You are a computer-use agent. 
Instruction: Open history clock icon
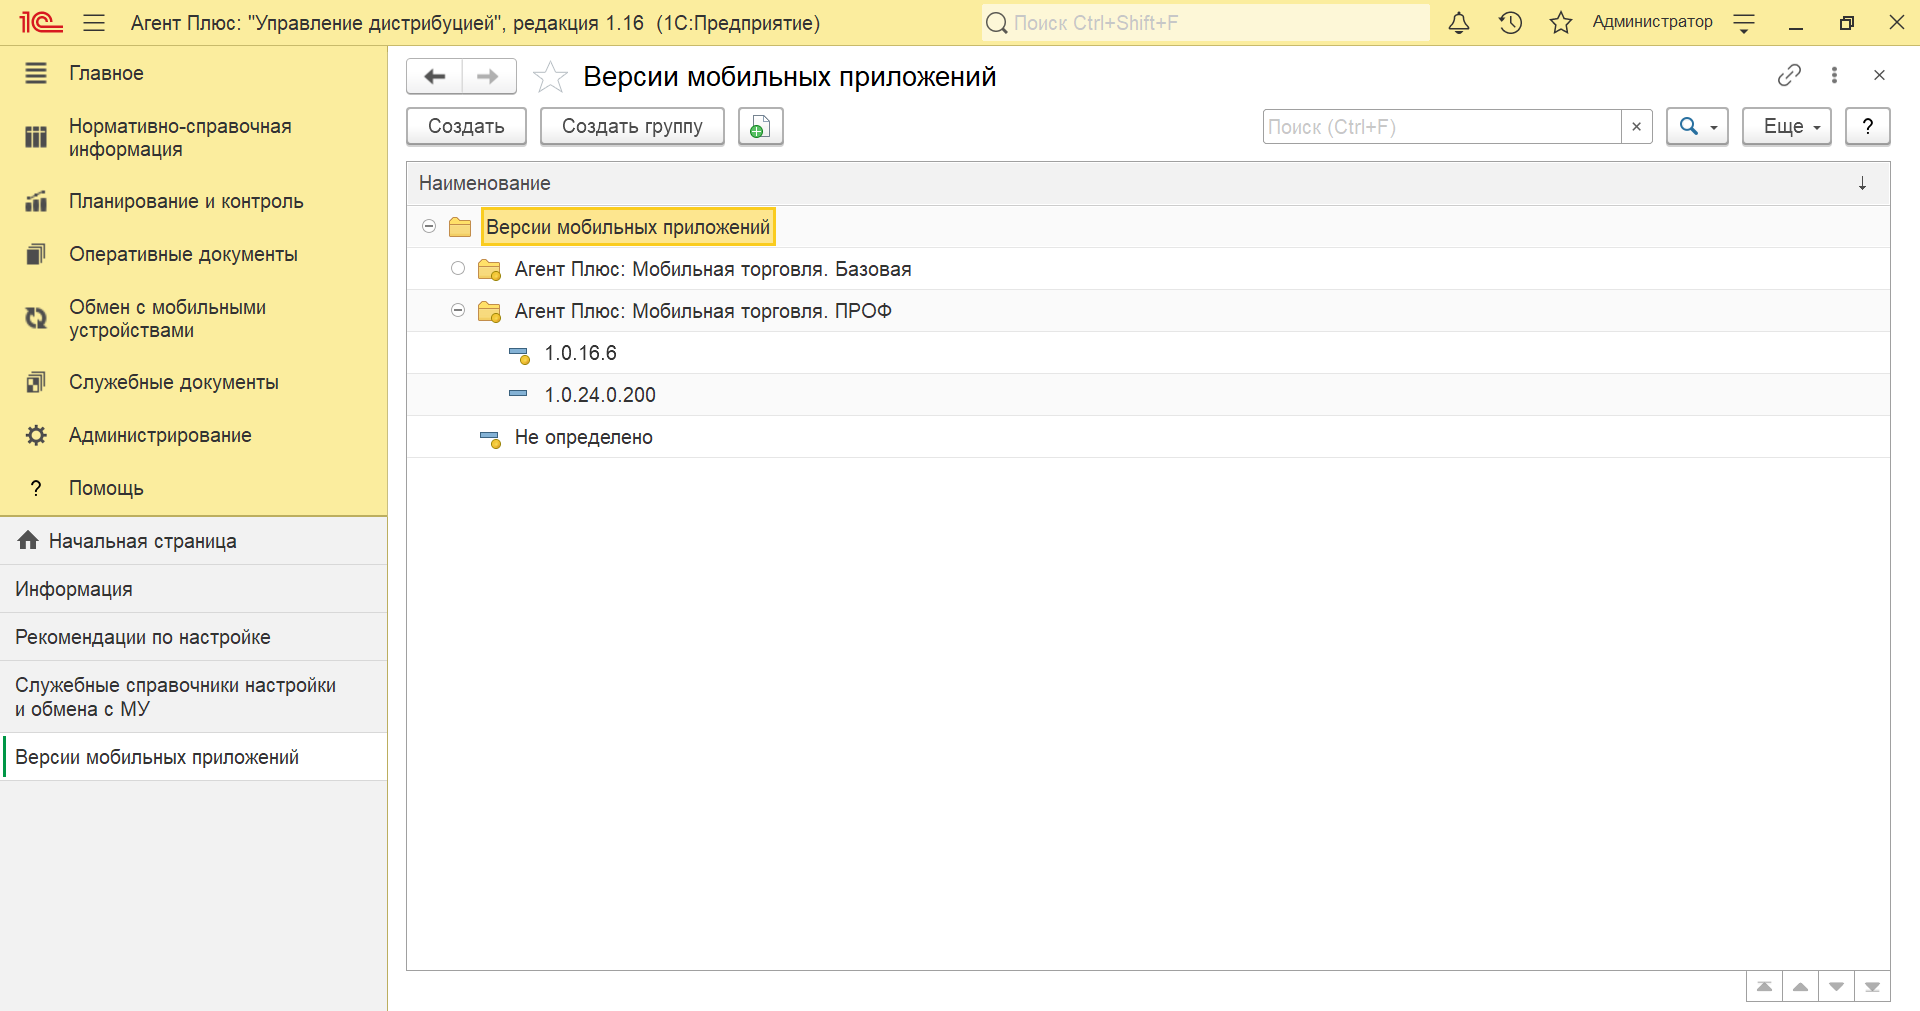point(1510,22)
